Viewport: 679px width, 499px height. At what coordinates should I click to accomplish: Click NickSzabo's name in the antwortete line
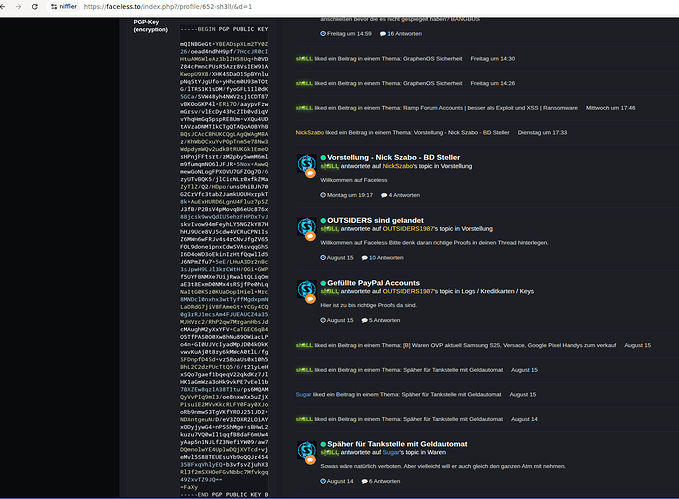398,166
